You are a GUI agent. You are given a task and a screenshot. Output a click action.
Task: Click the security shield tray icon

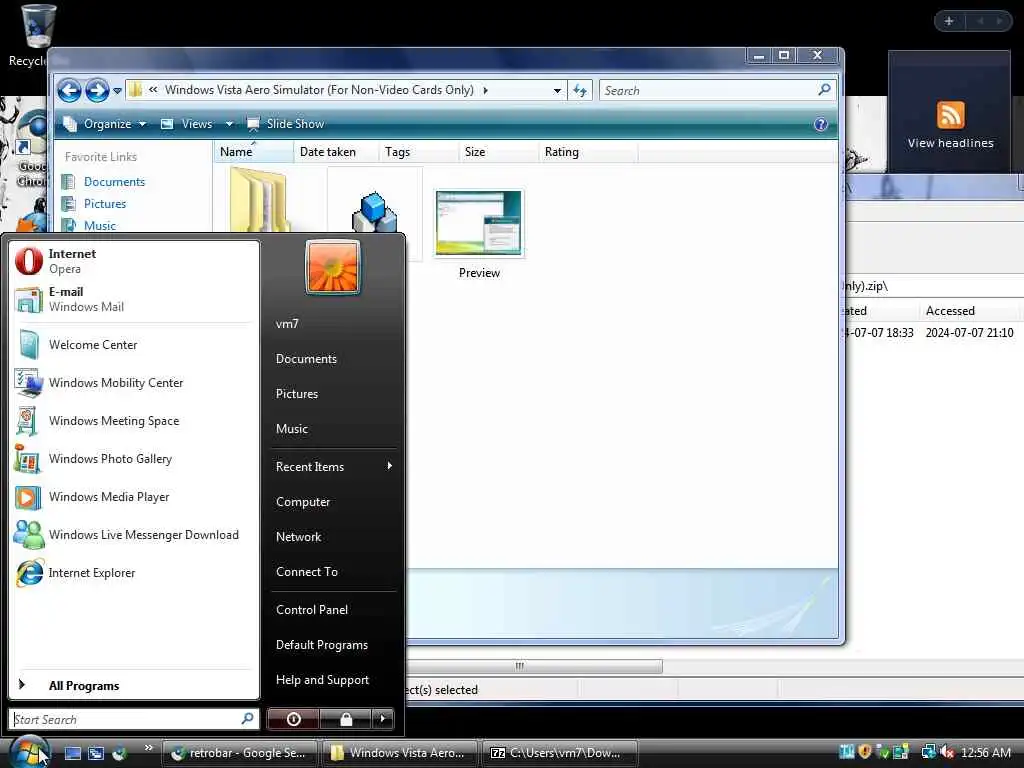865,752
